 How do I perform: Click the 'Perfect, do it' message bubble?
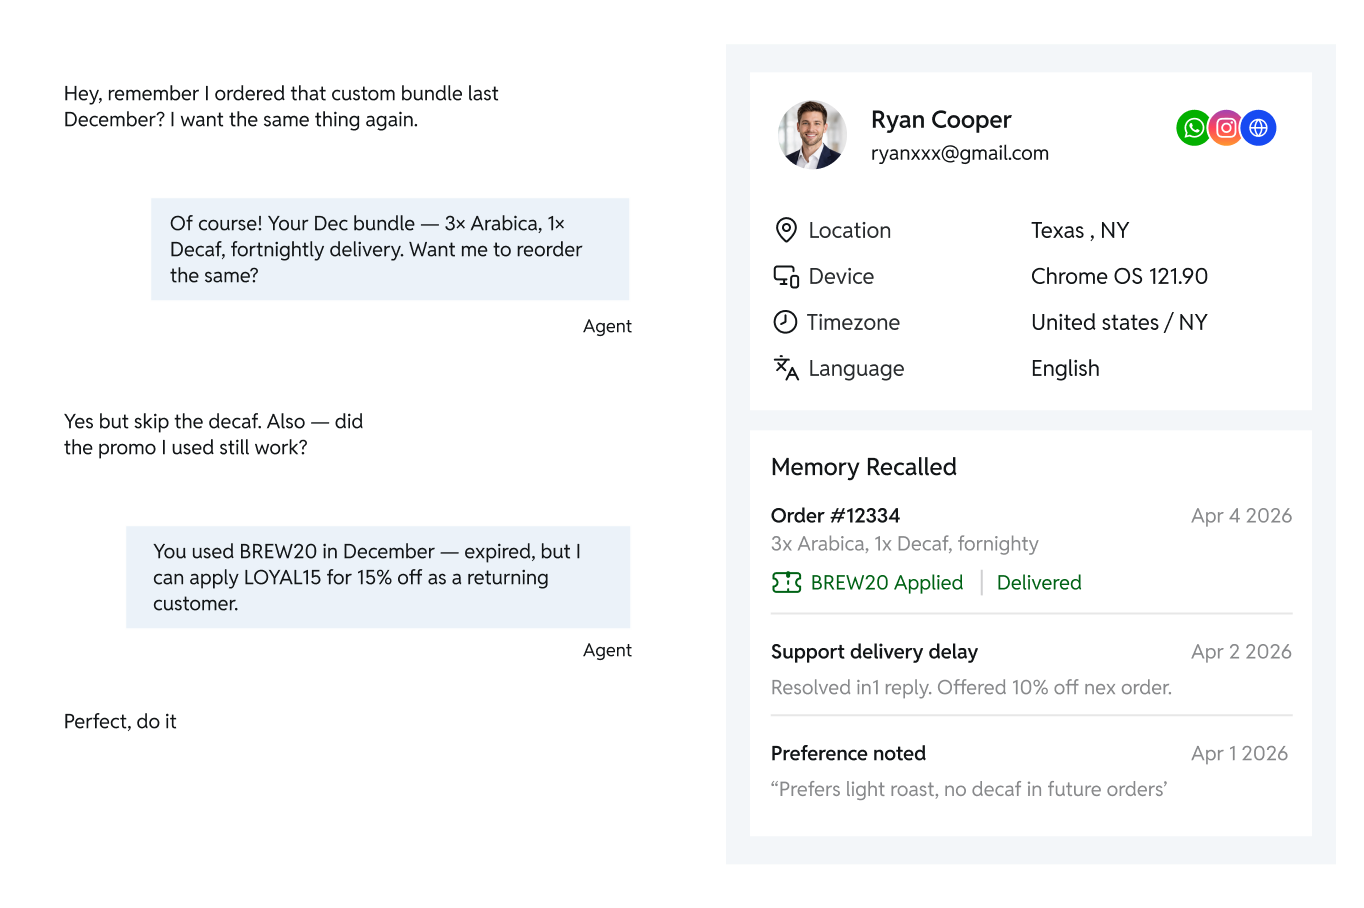point(120,721)
